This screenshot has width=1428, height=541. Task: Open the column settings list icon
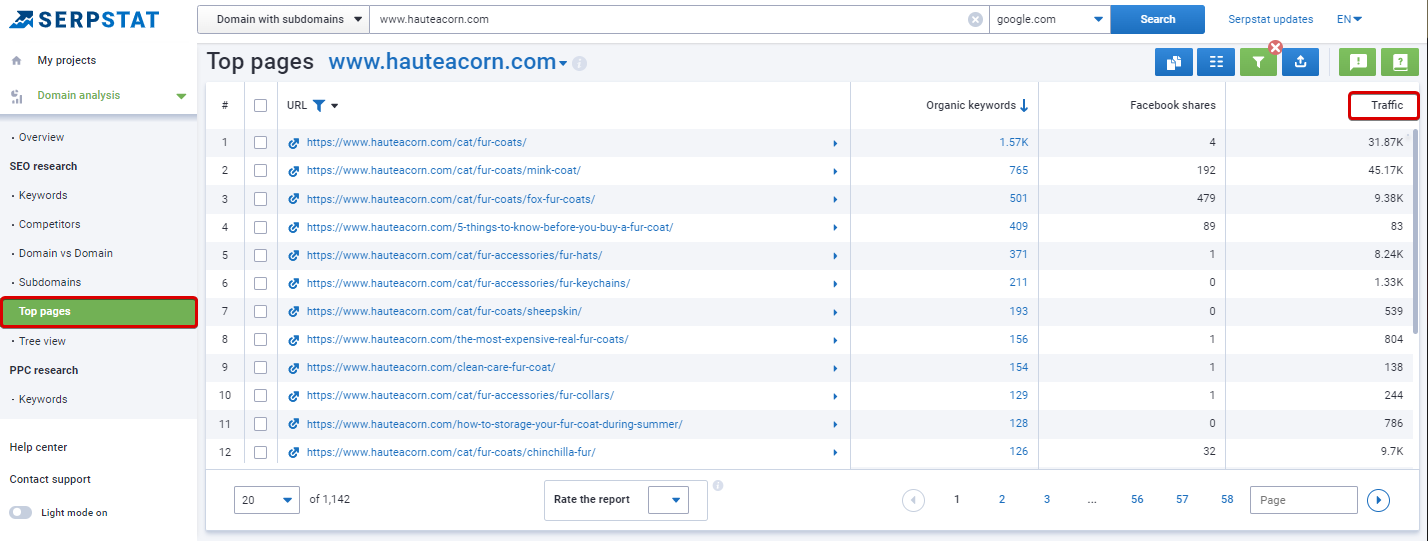[x=1216, y=62]
